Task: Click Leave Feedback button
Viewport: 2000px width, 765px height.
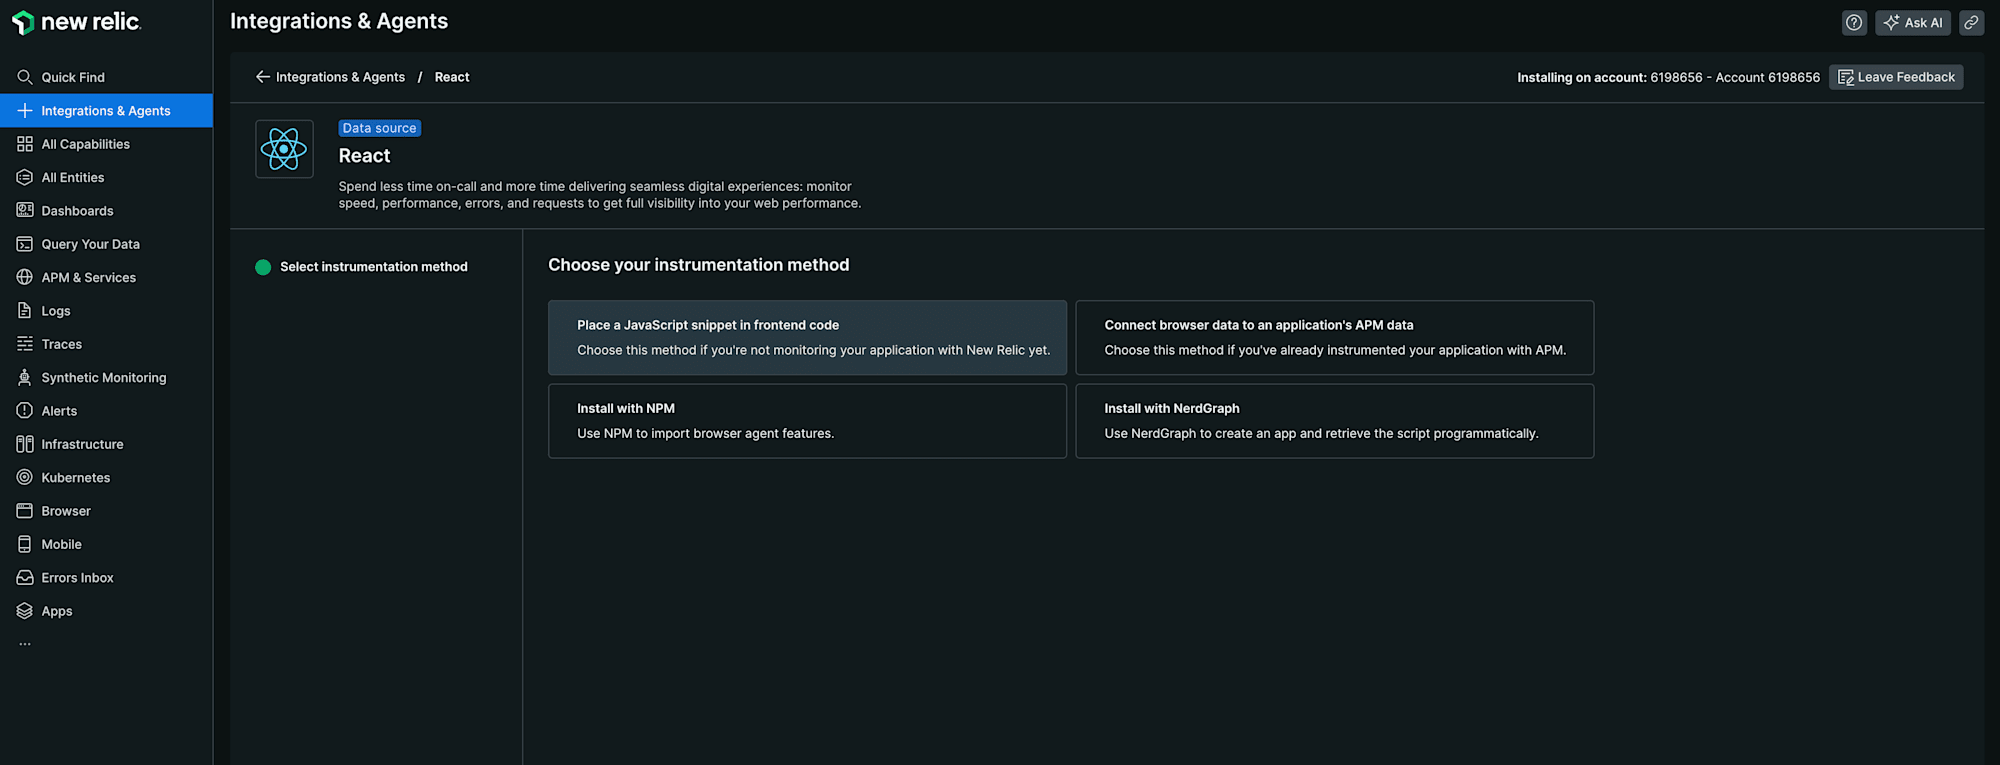Action: pos(1896,77)
